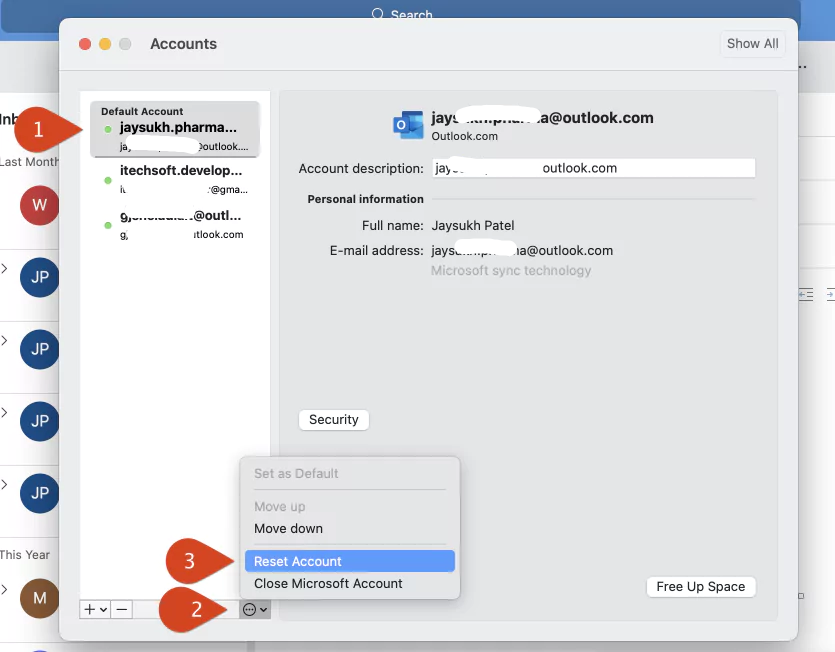Click the Accounts window title
Screen dimensions: 835x652
pyautogui.click(x=183, y=44)
